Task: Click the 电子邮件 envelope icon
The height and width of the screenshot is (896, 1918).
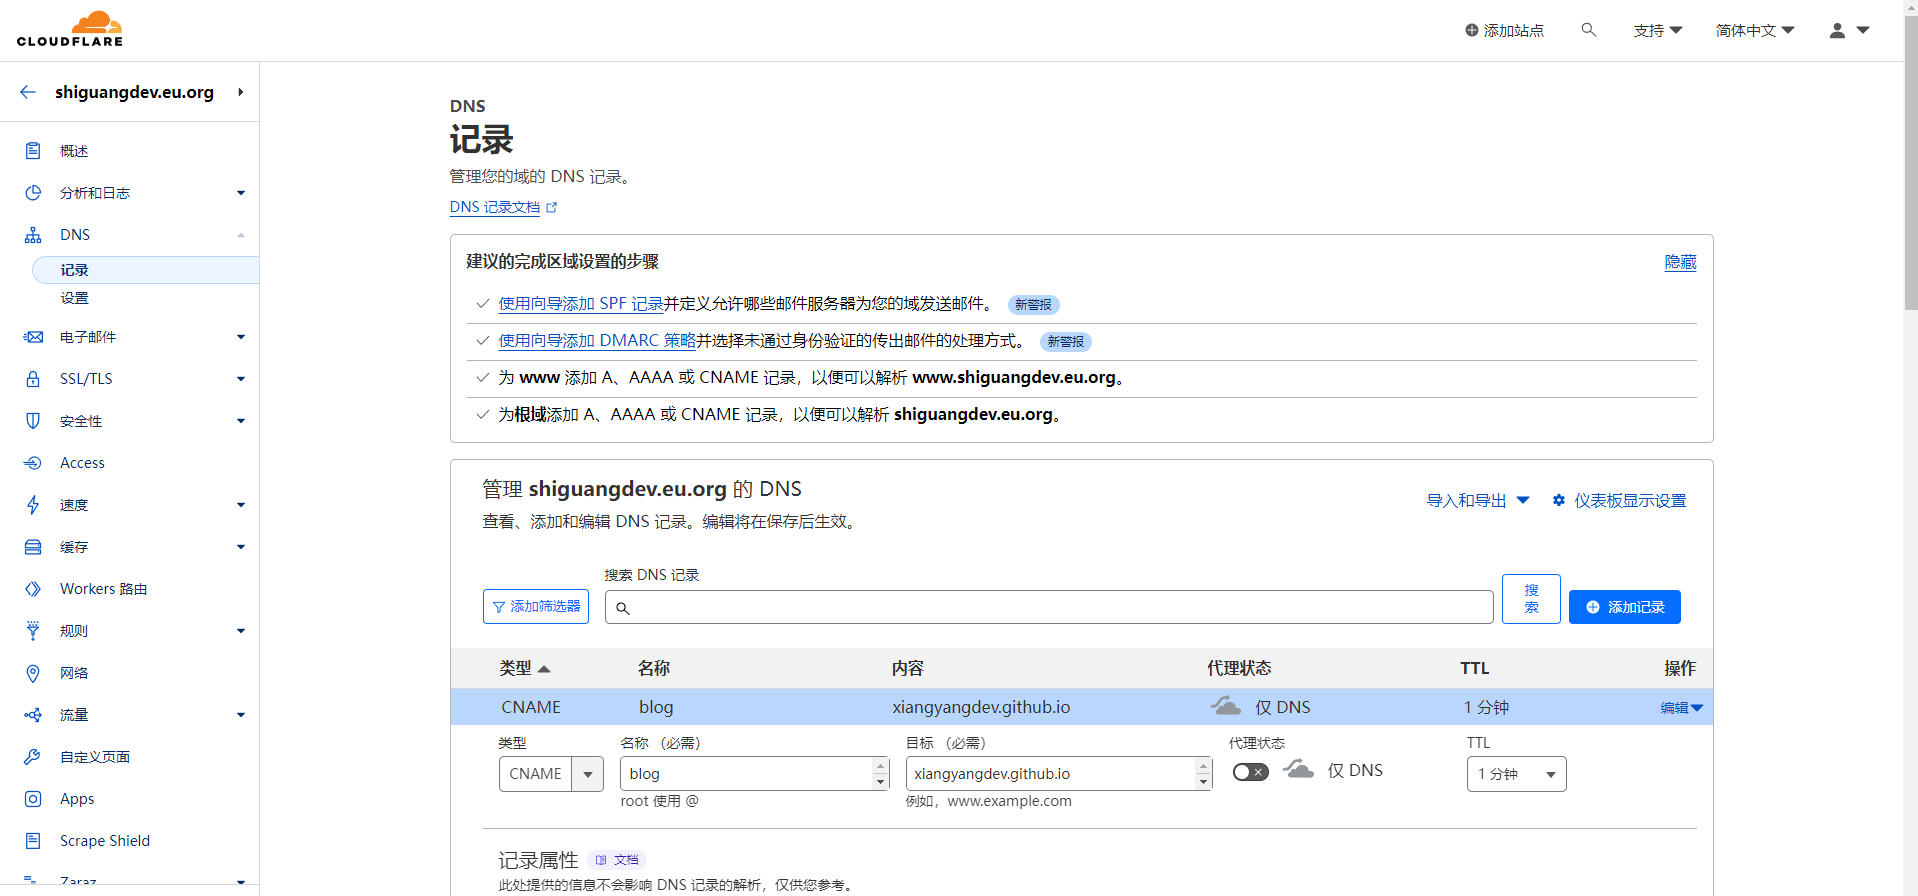Action: [33, 337]
